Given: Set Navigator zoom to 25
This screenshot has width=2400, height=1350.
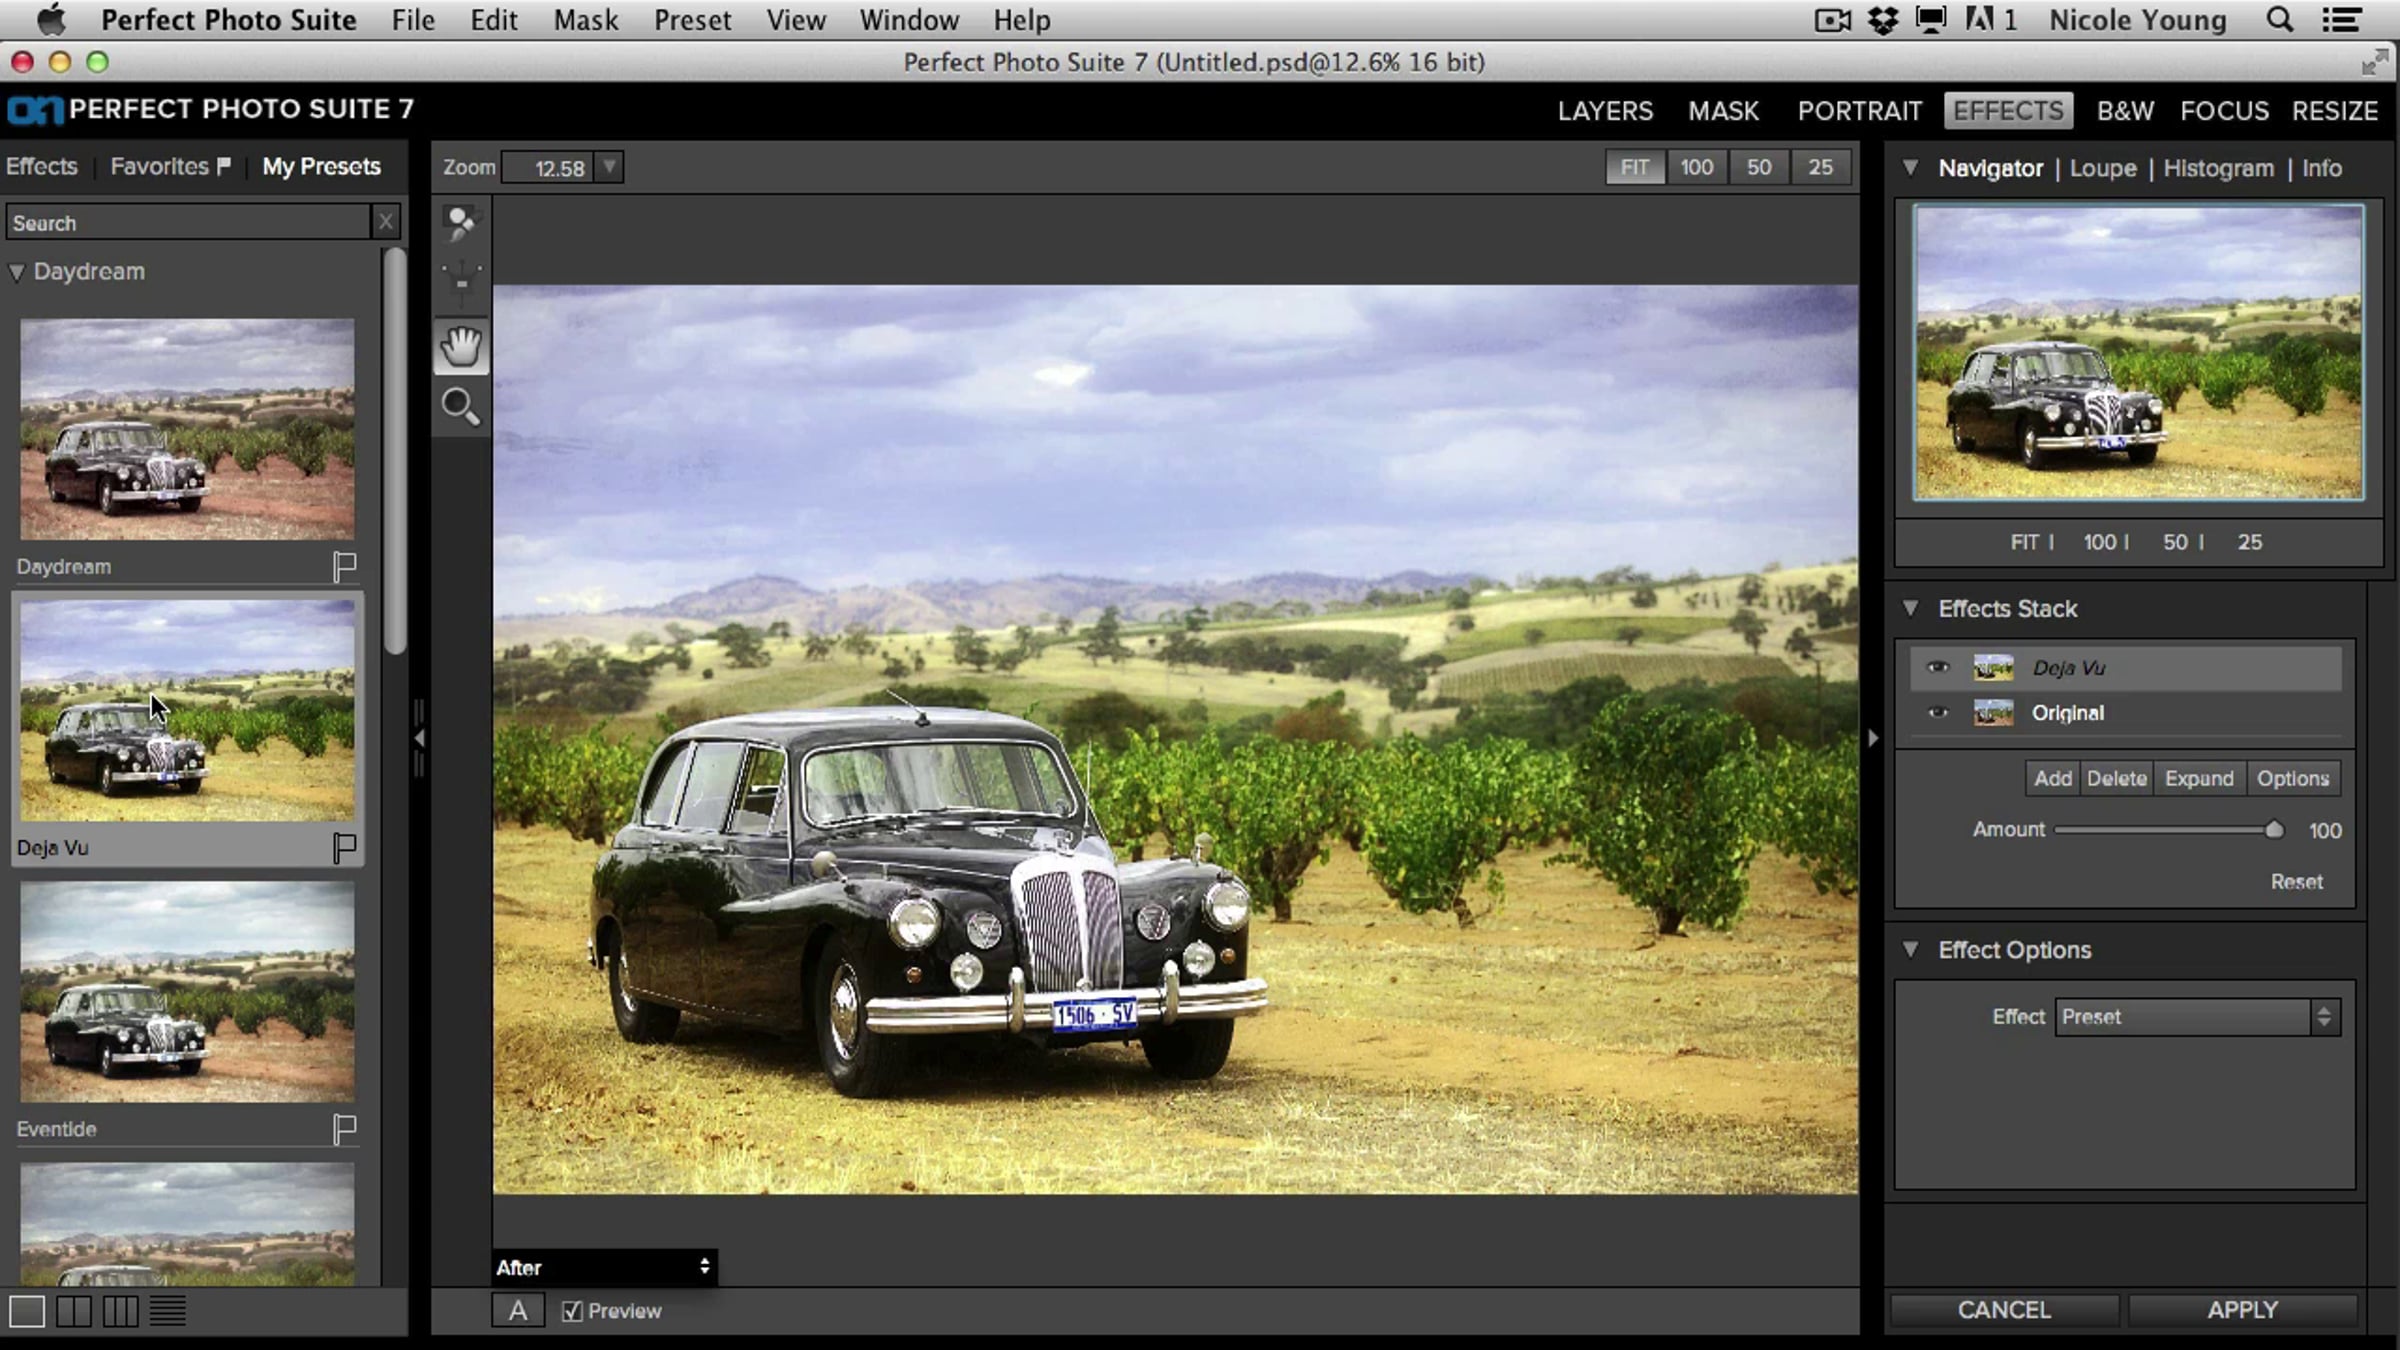Looking at the screenshot, I should 2250,542.
